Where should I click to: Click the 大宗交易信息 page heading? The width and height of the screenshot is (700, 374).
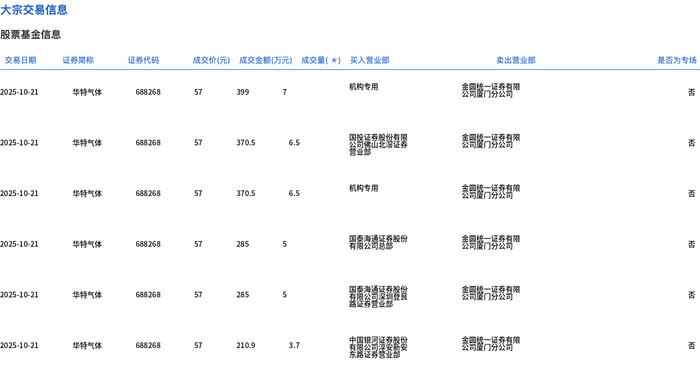(34, 10)
